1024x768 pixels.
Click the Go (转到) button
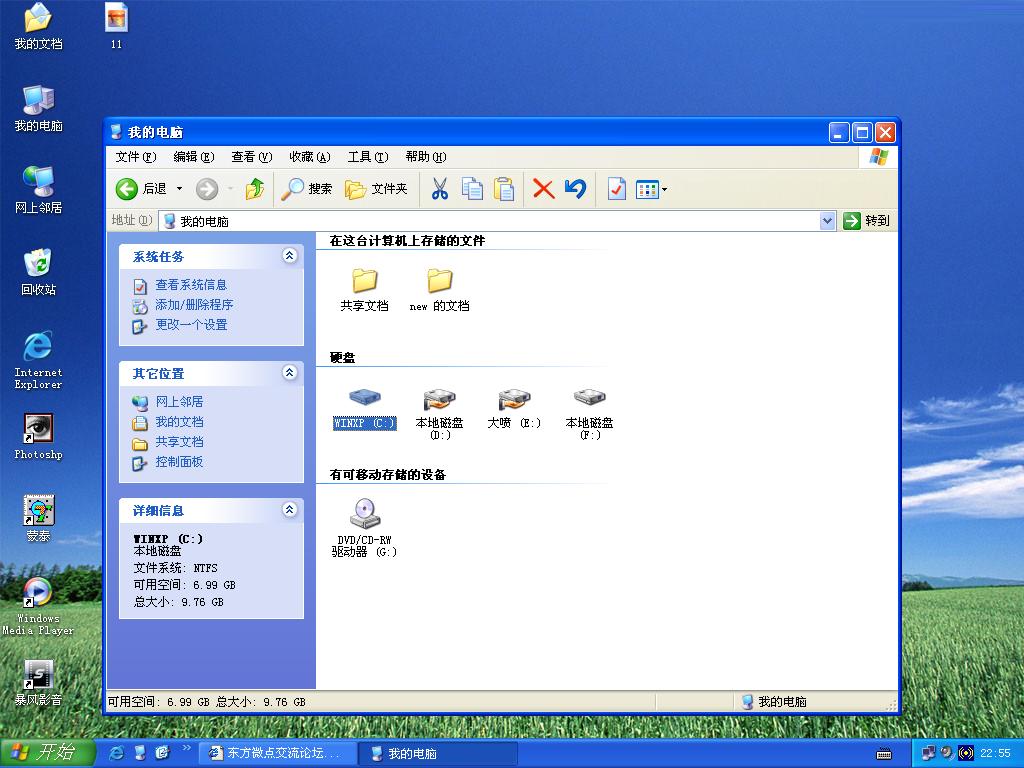[867, 221]
